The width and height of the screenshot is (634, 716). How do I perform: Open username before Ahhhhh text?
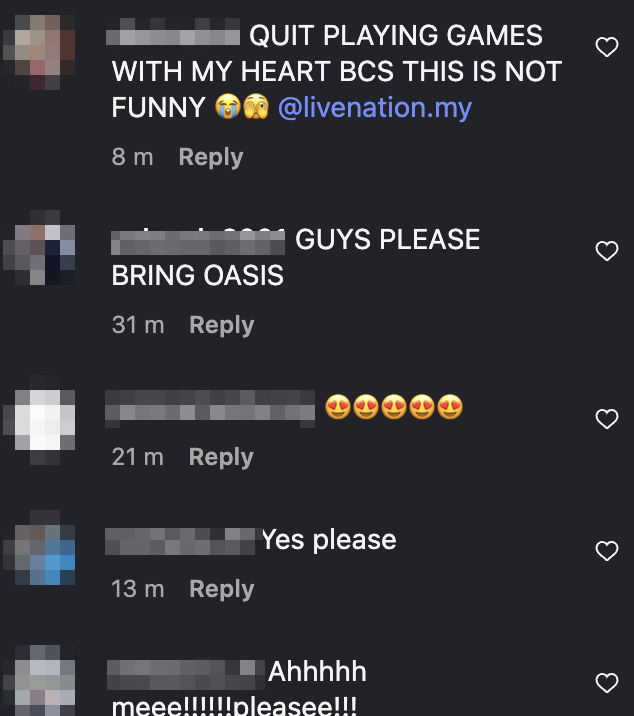(x=185, y=674)
